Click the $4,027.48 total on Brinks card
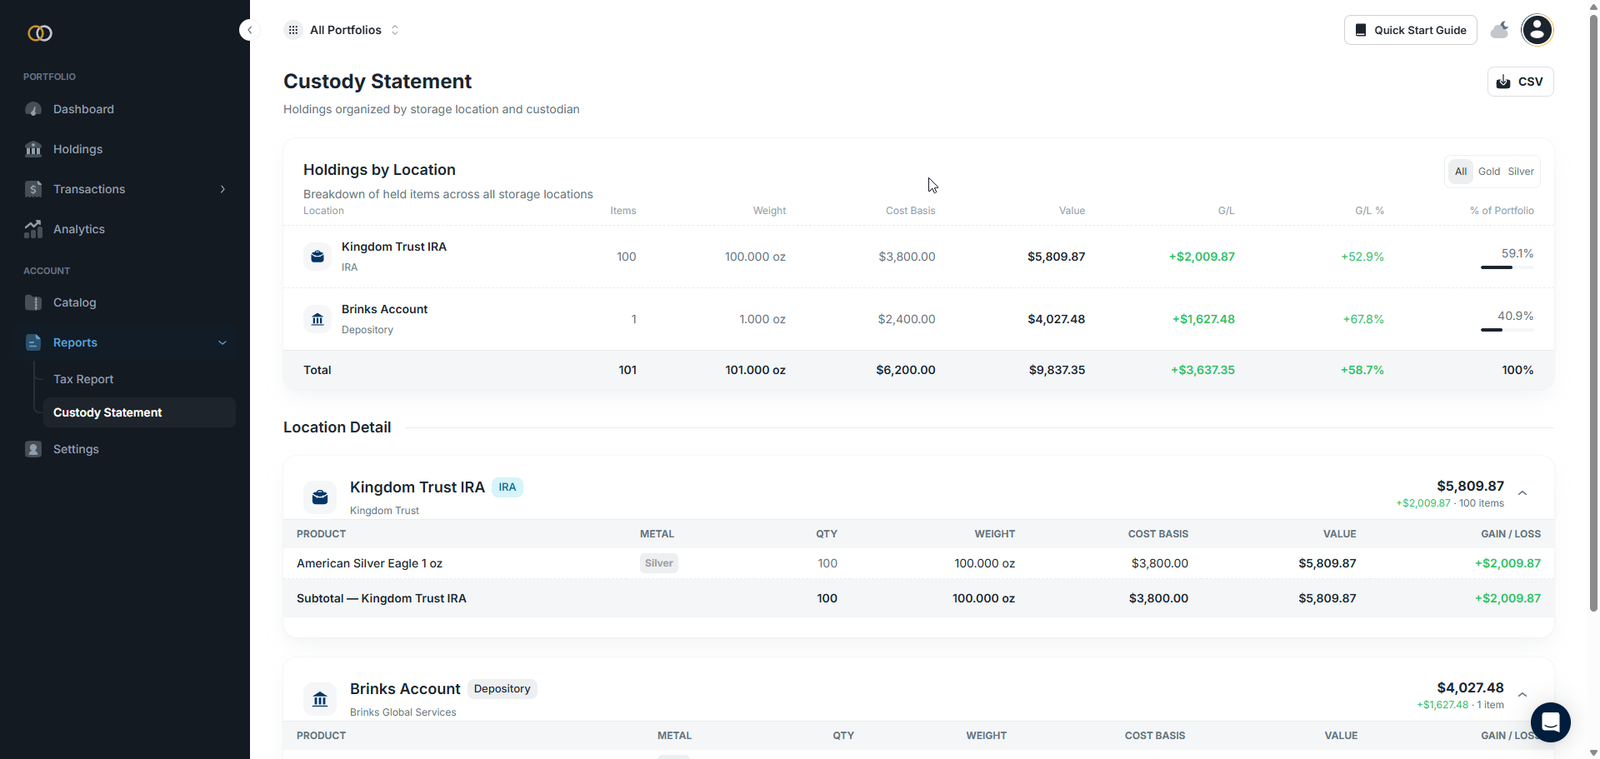Viewport: 1600px width, 759px height. 1470,688
